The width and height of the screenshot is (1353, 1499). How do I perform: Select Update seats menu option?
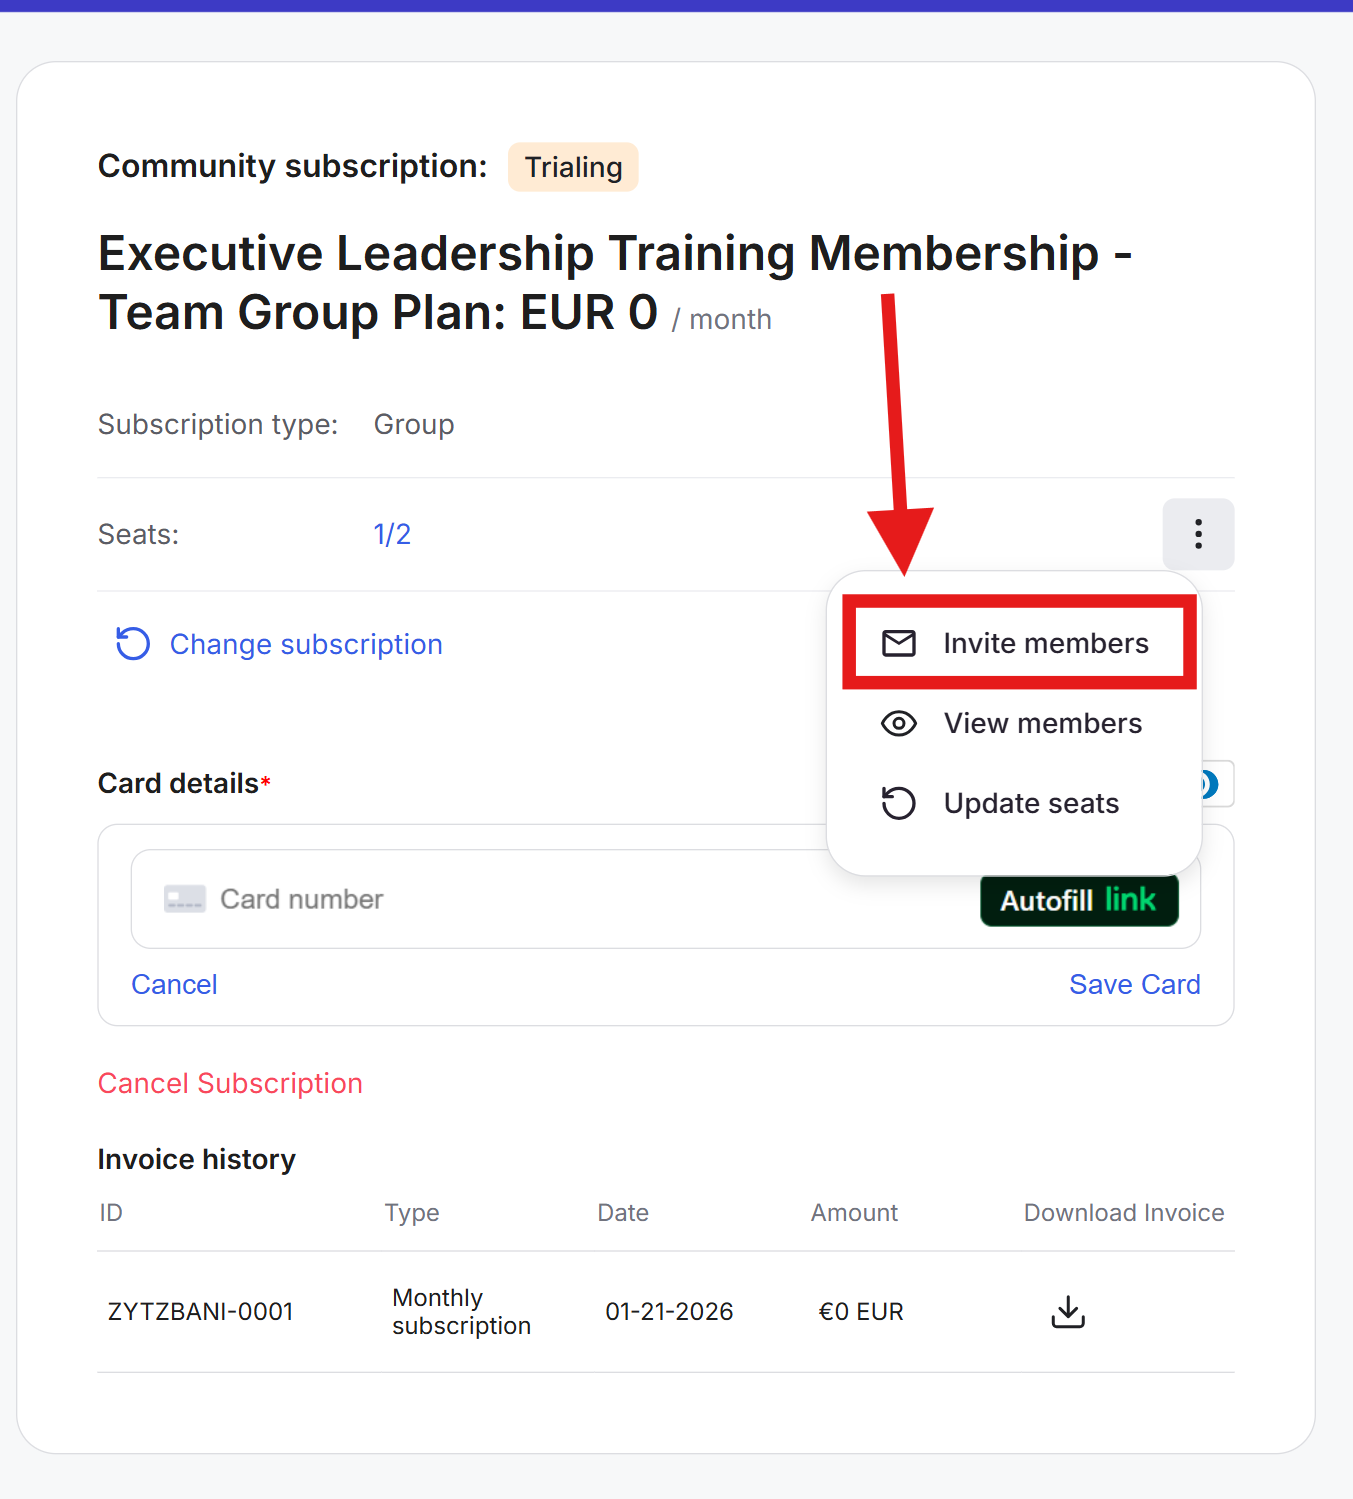(x=1031, y=803)
